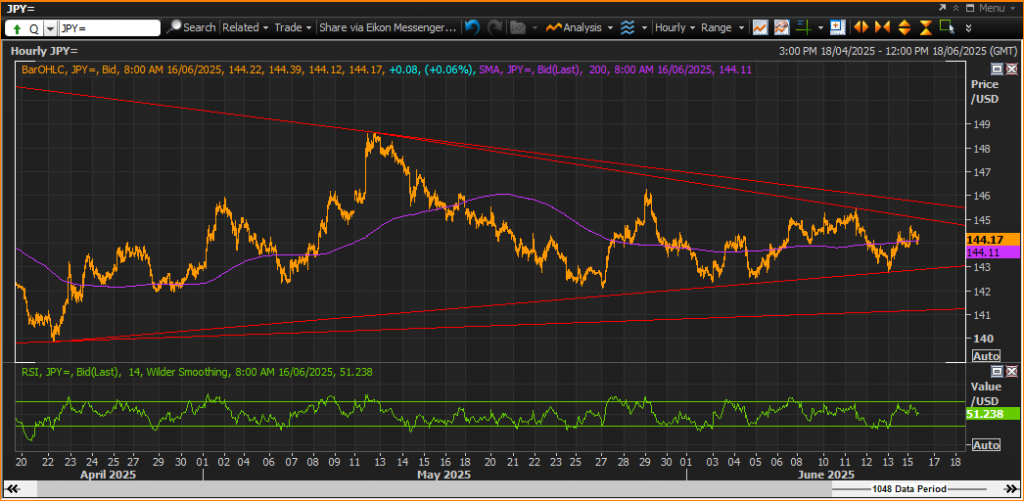Select the line chart type icon
1024x501 pixels.
click(760, 27)
